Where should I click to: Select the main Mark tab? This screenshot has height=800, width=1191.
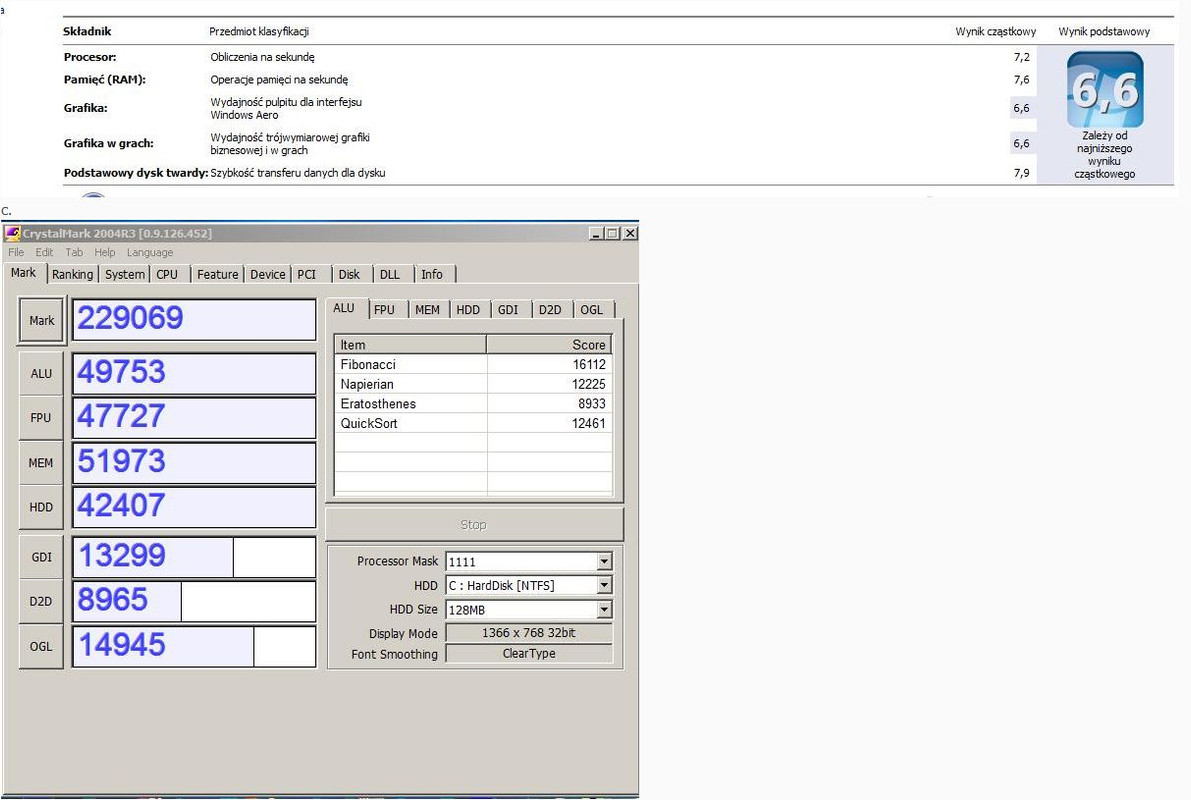[x=24, y=273]
